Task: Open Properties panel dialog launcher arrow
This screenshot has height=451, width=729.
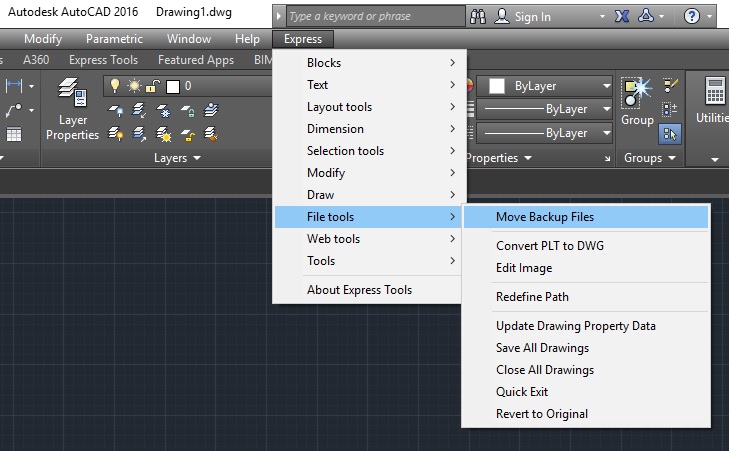Action: pos(607,159)
